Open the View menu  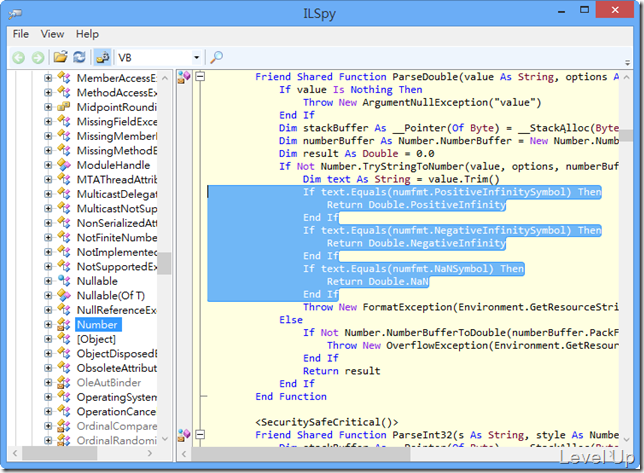(52, 34)
